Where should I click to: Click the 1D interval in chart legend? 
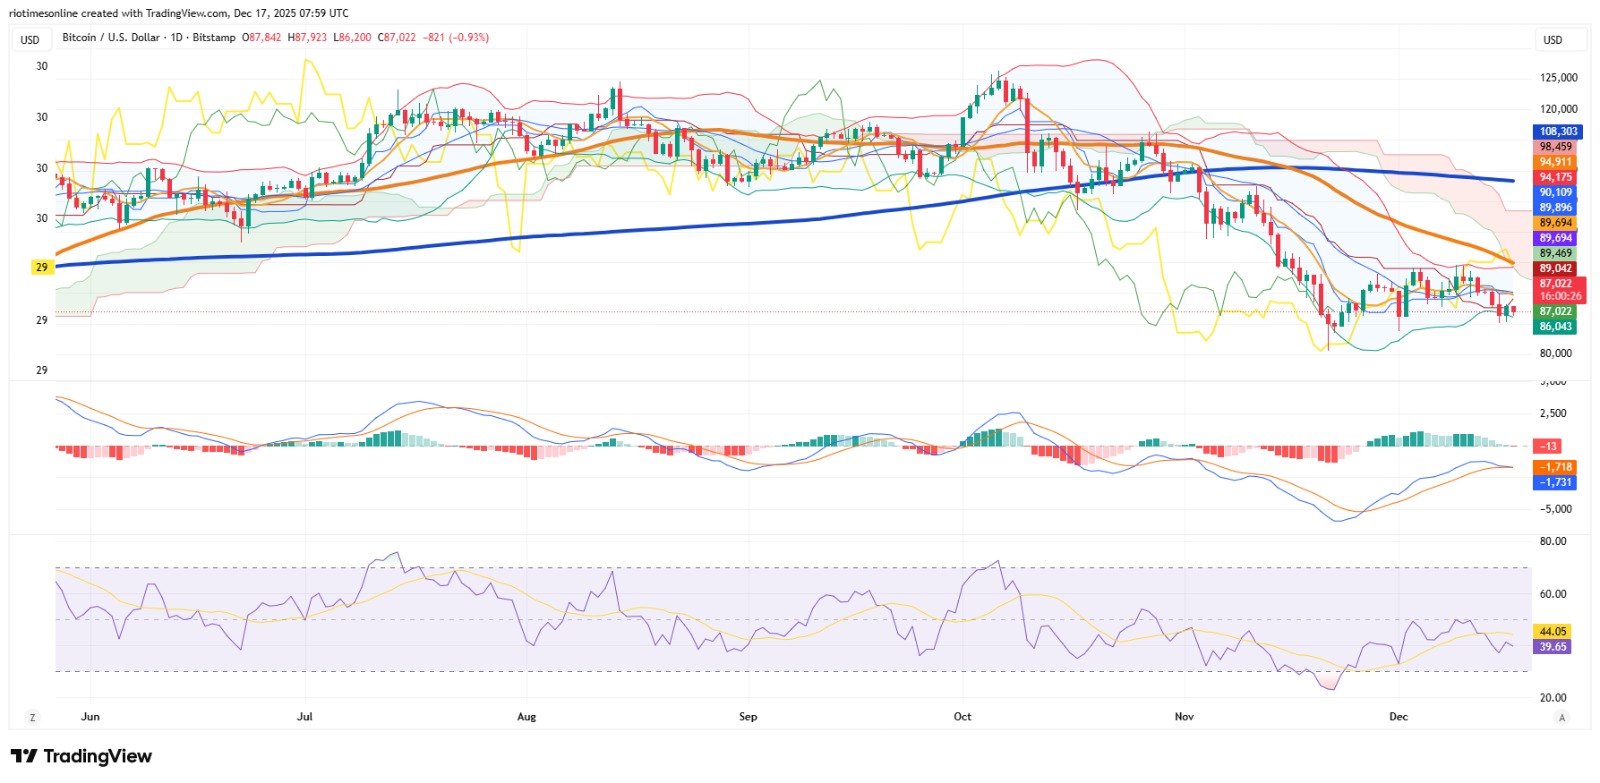click(x=177, y=37)
